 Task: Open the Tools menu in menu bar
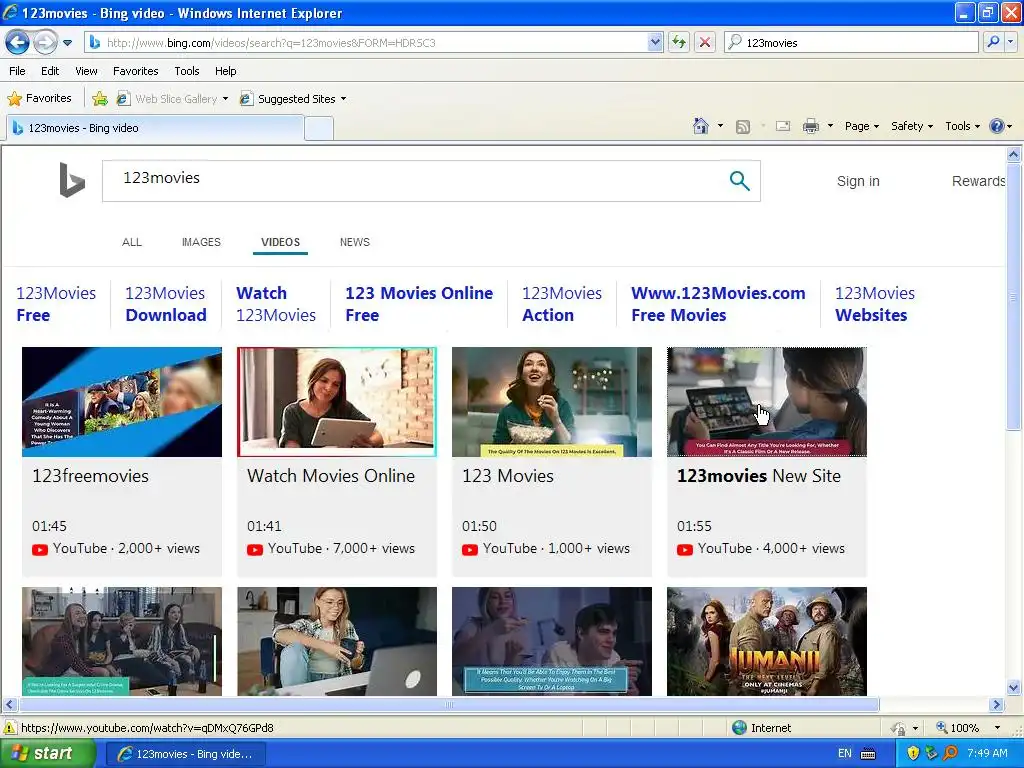[x=187, y=71]
